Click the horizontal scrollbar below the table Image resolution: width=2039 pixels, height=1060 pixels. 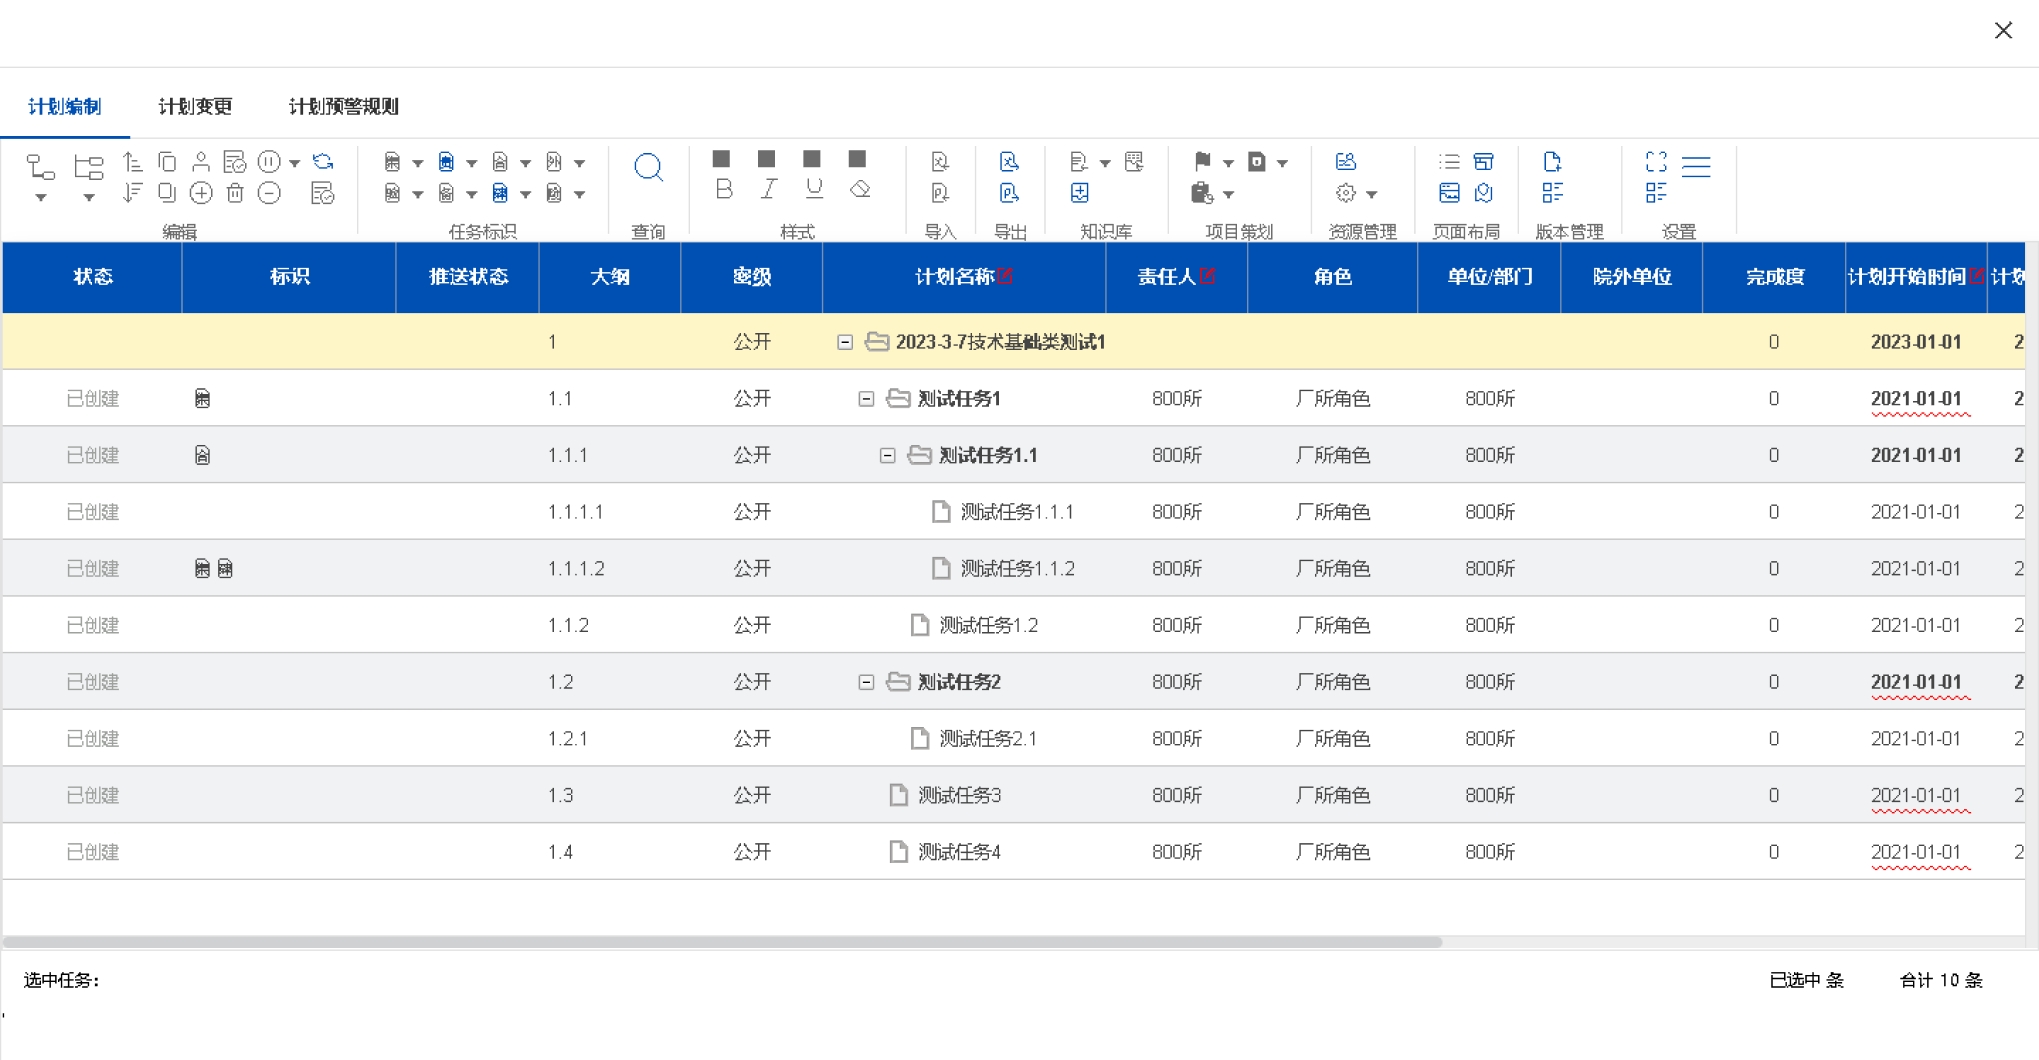722,942
